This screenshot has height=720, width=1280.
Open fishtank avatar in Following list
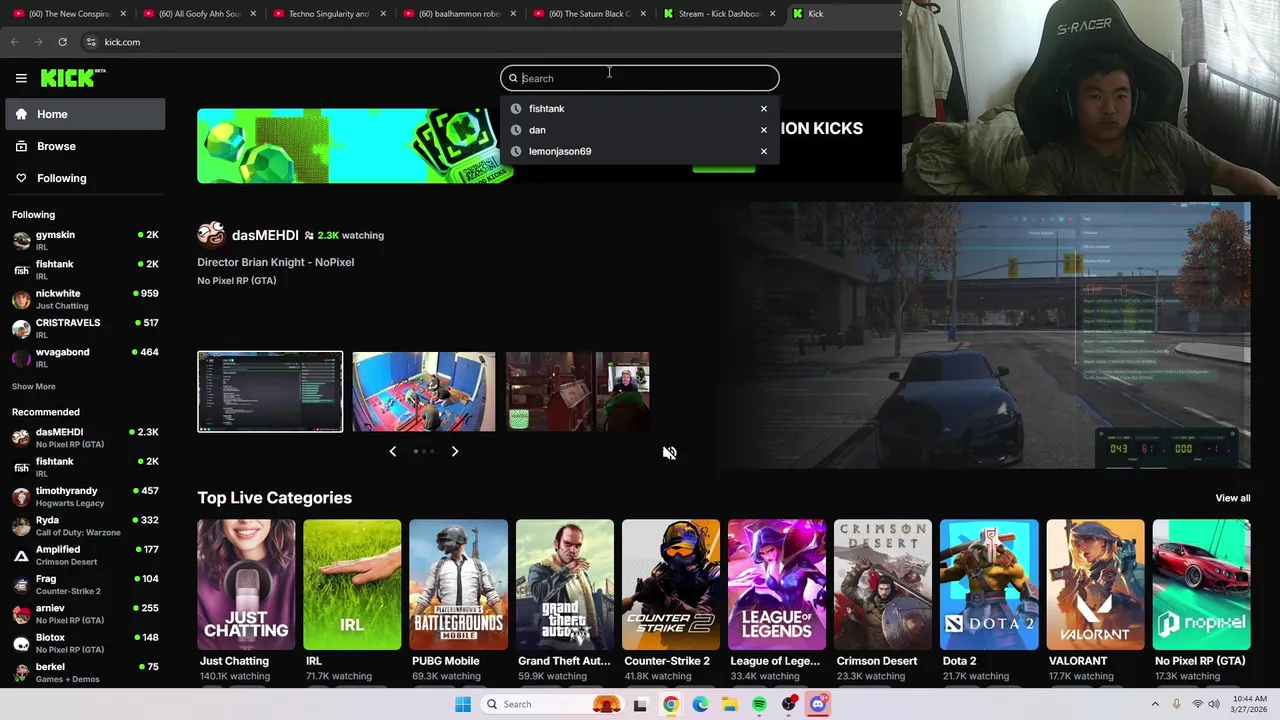21,270
